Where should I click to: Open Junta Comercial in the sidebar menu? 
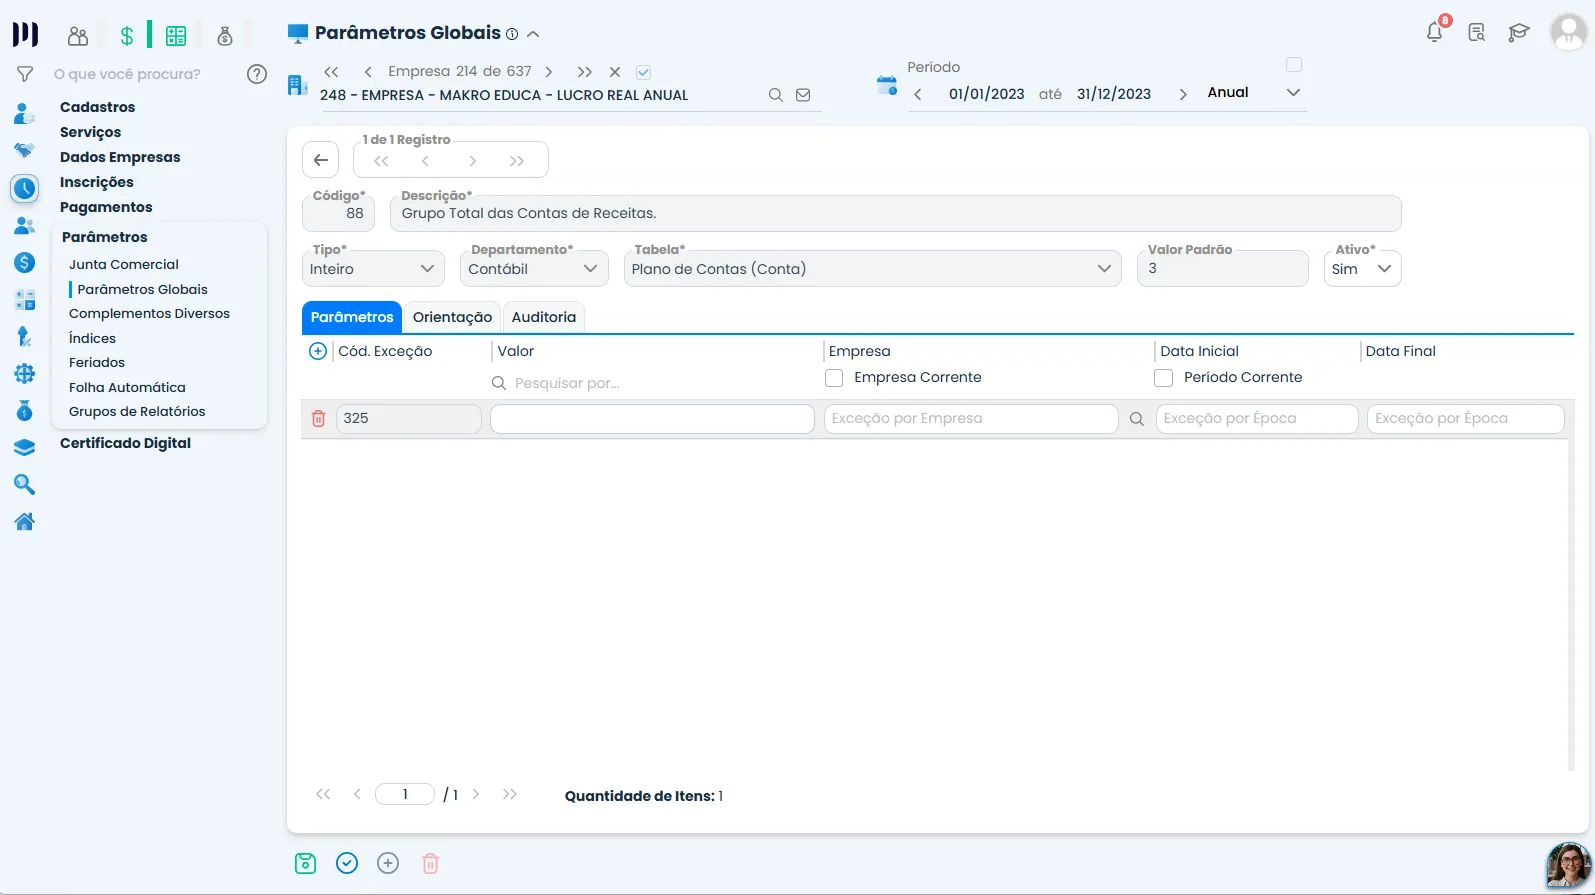coord(124,264)
